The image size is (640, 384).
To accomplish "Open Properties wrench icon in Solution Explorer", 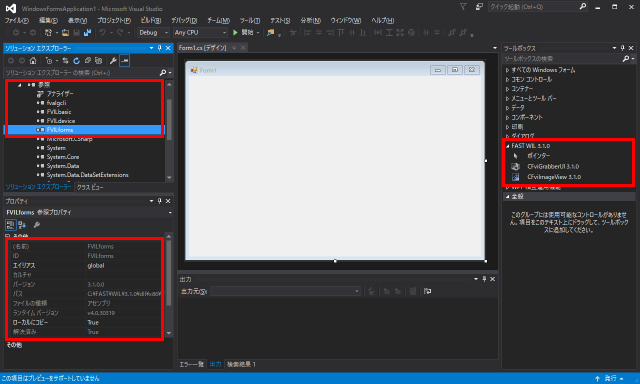I will 113,61.
